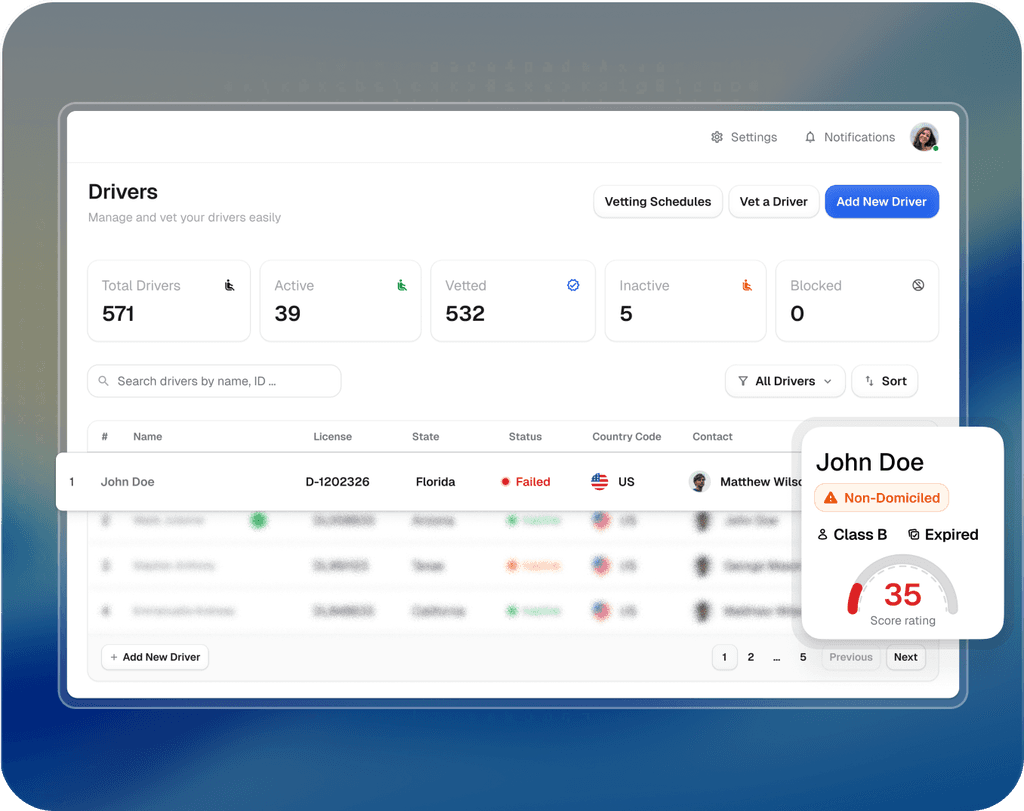This screenshot has height=811, width=1024.
Task: Open Settings from the top bar
Action: [716, 137]
